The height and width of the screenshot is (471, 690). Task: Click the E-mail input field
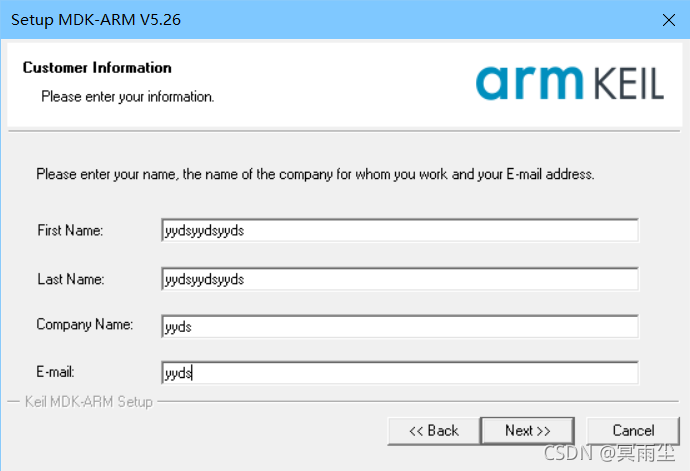point(400,373)
